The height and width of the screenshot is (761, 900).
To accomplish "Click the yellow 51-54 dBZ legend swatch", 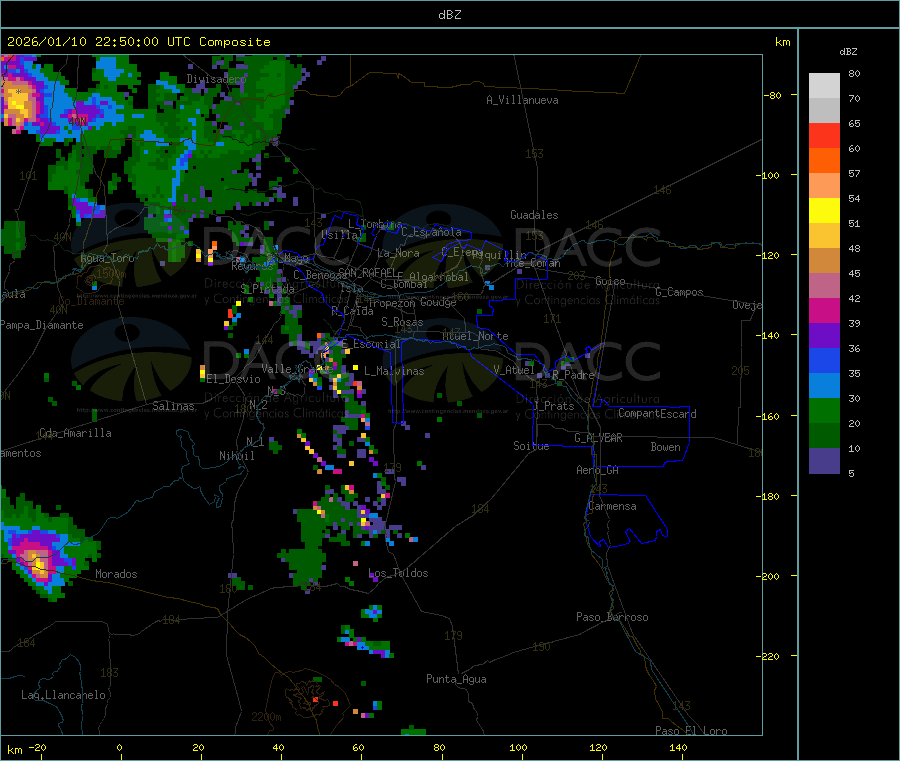I will 824,211.
